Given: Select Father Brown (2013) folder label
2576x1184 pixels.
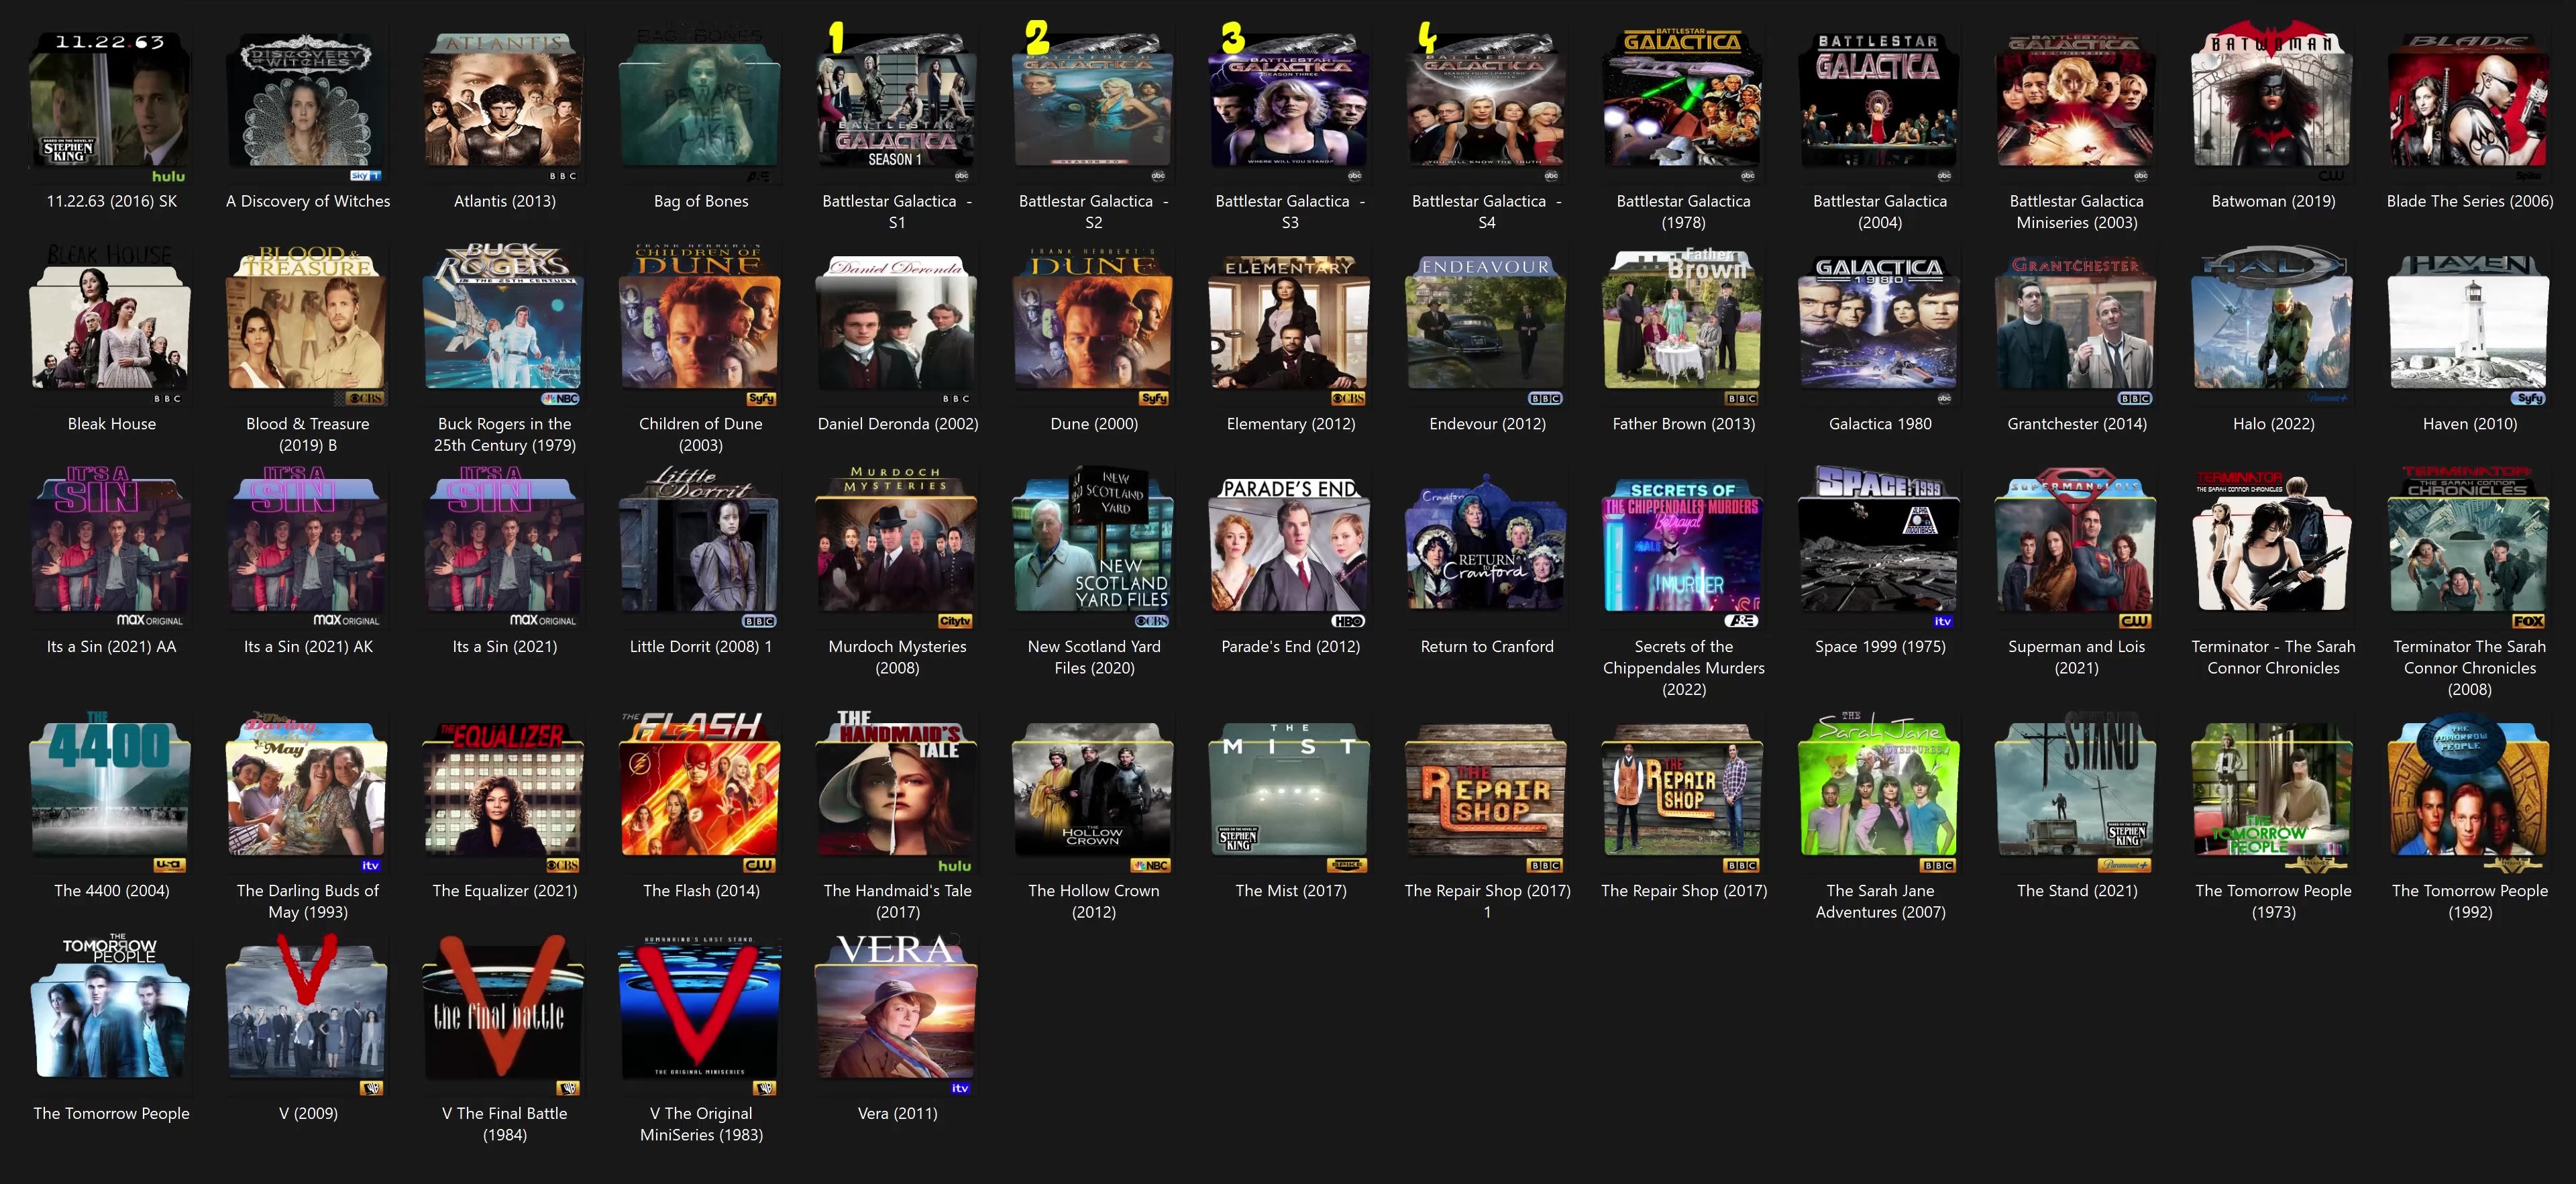Looking at the screenshot, I should (1683, 424).
